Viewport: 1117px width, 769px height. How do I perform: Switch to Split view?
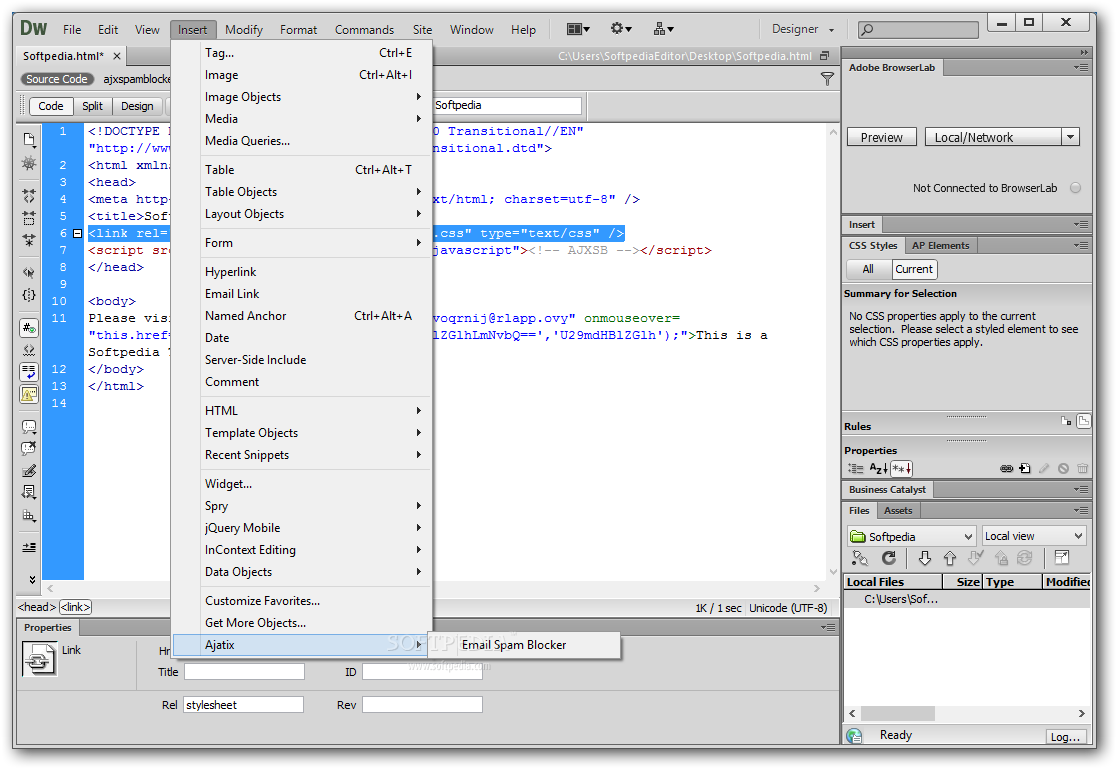pyautogui.click(x=92, y=105)
